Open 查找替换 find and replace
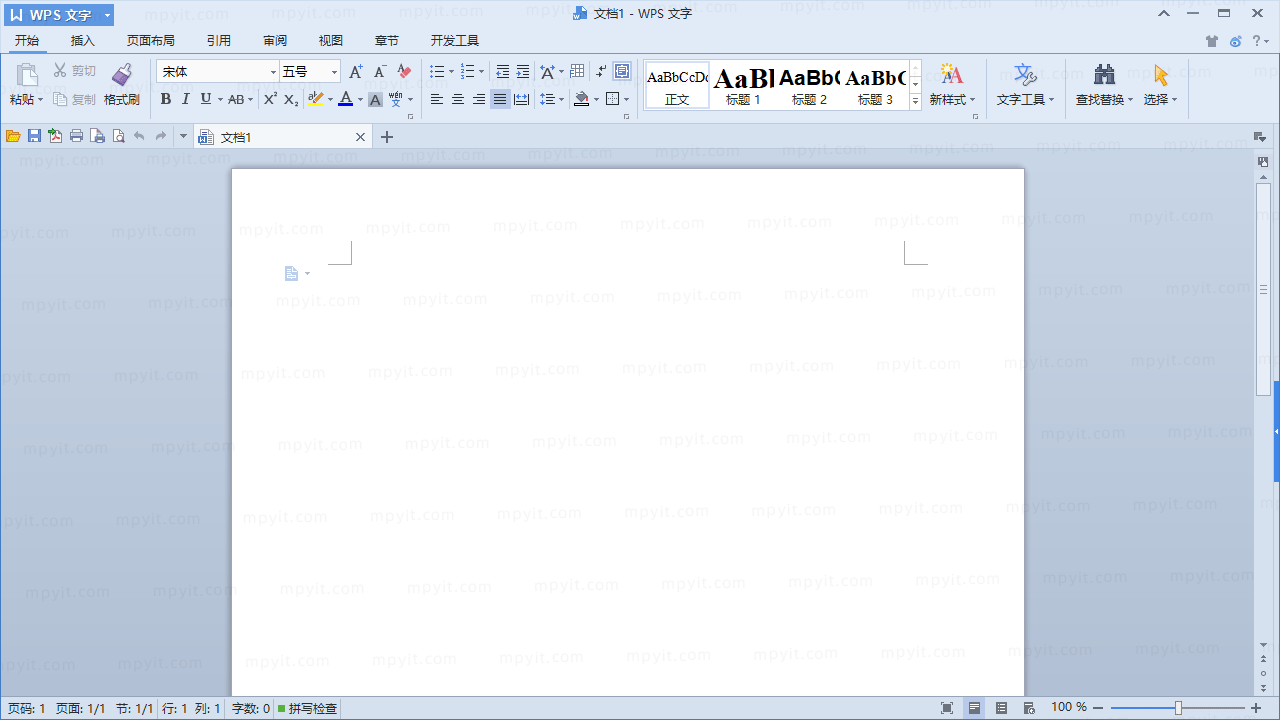Screen dimensions: 1280x720 point(1104,85)
